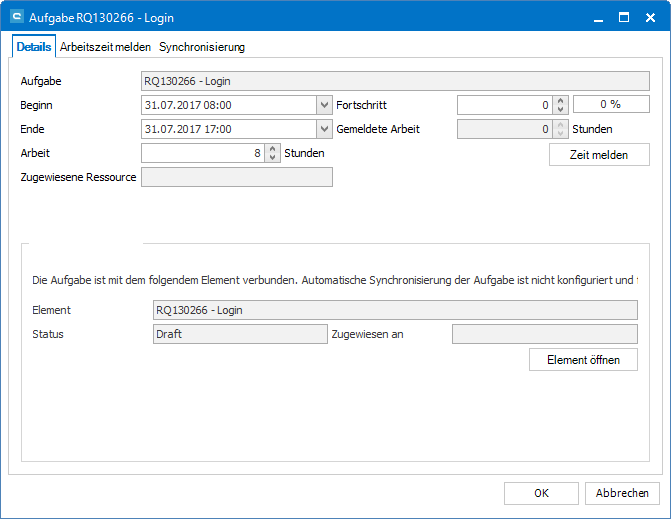Click the Beginn date text field
Viewport: 671px width, 519px height.
(x=228, y=104)
